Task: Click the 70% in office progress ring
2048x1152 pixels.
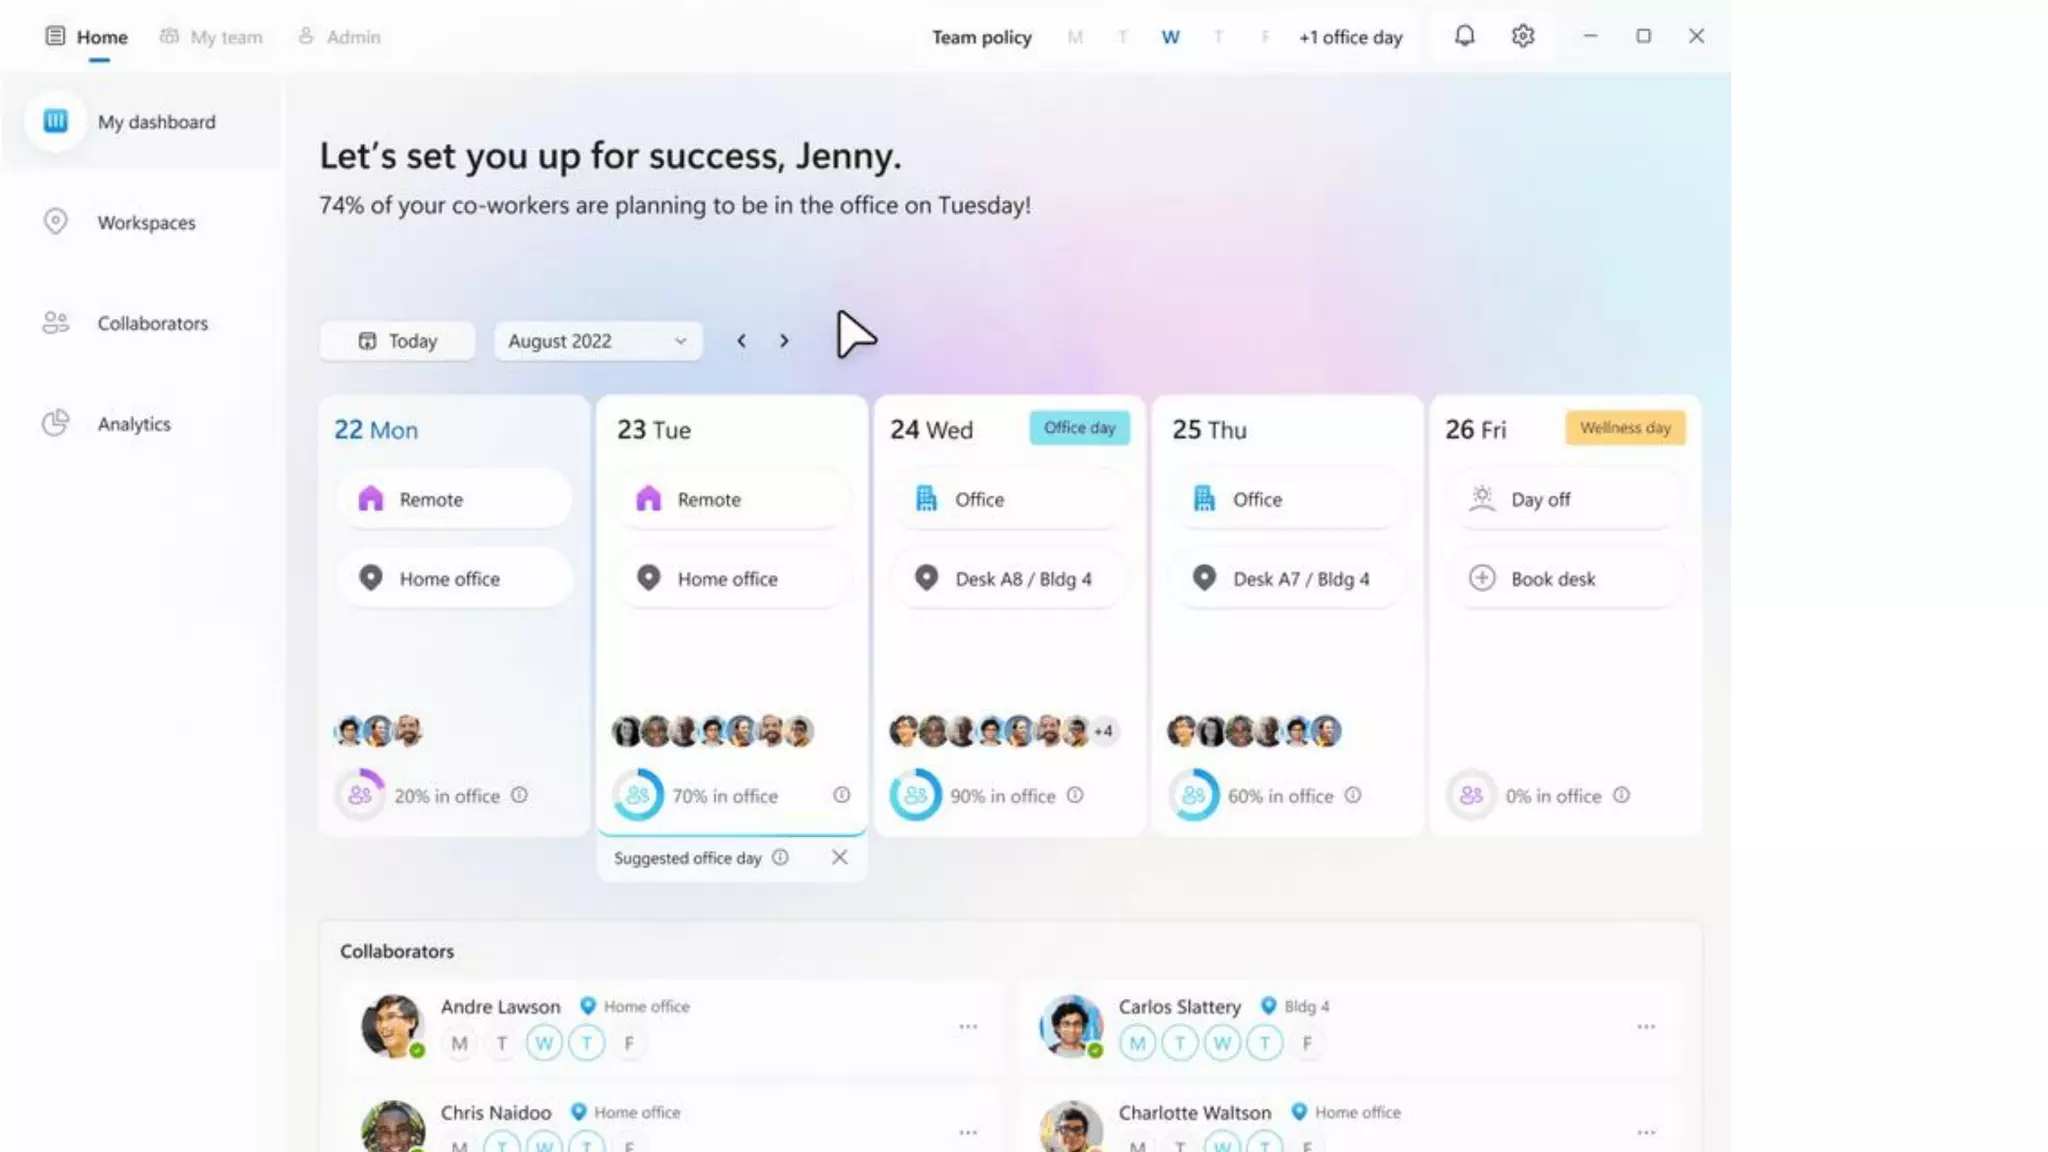Action: pos(637,795)
